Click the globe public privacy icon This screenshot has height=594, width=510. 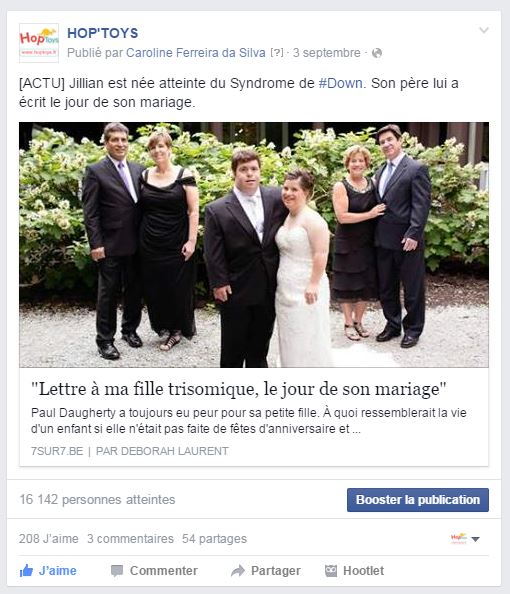coord(377,53)
